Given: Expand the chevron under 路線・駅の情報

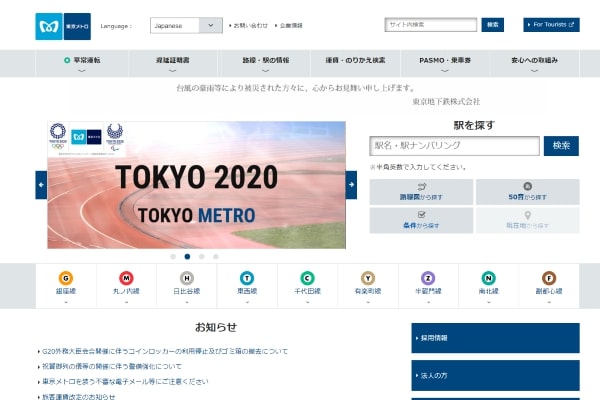Looking at the screenshot, I should click(x=266, y=71).
